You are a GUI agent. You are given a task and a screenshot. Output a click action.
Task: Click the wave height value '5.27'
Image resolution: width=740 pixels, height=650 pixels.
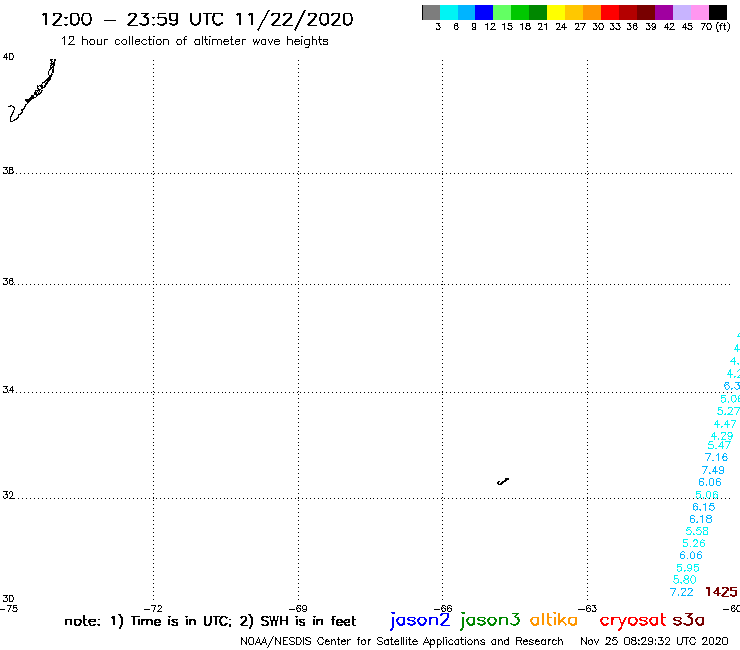[x=728, y=411]
